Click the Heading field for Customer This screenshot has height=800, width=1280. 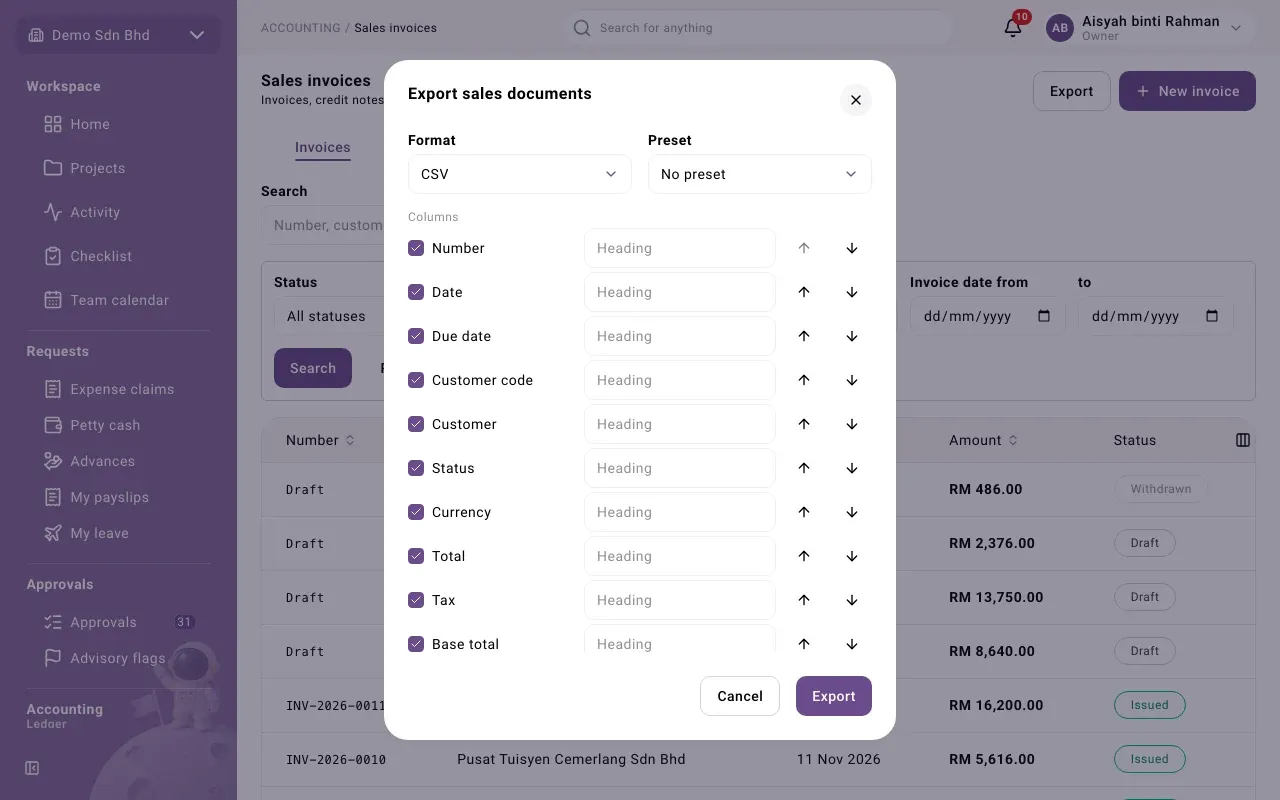coord(680,424)
